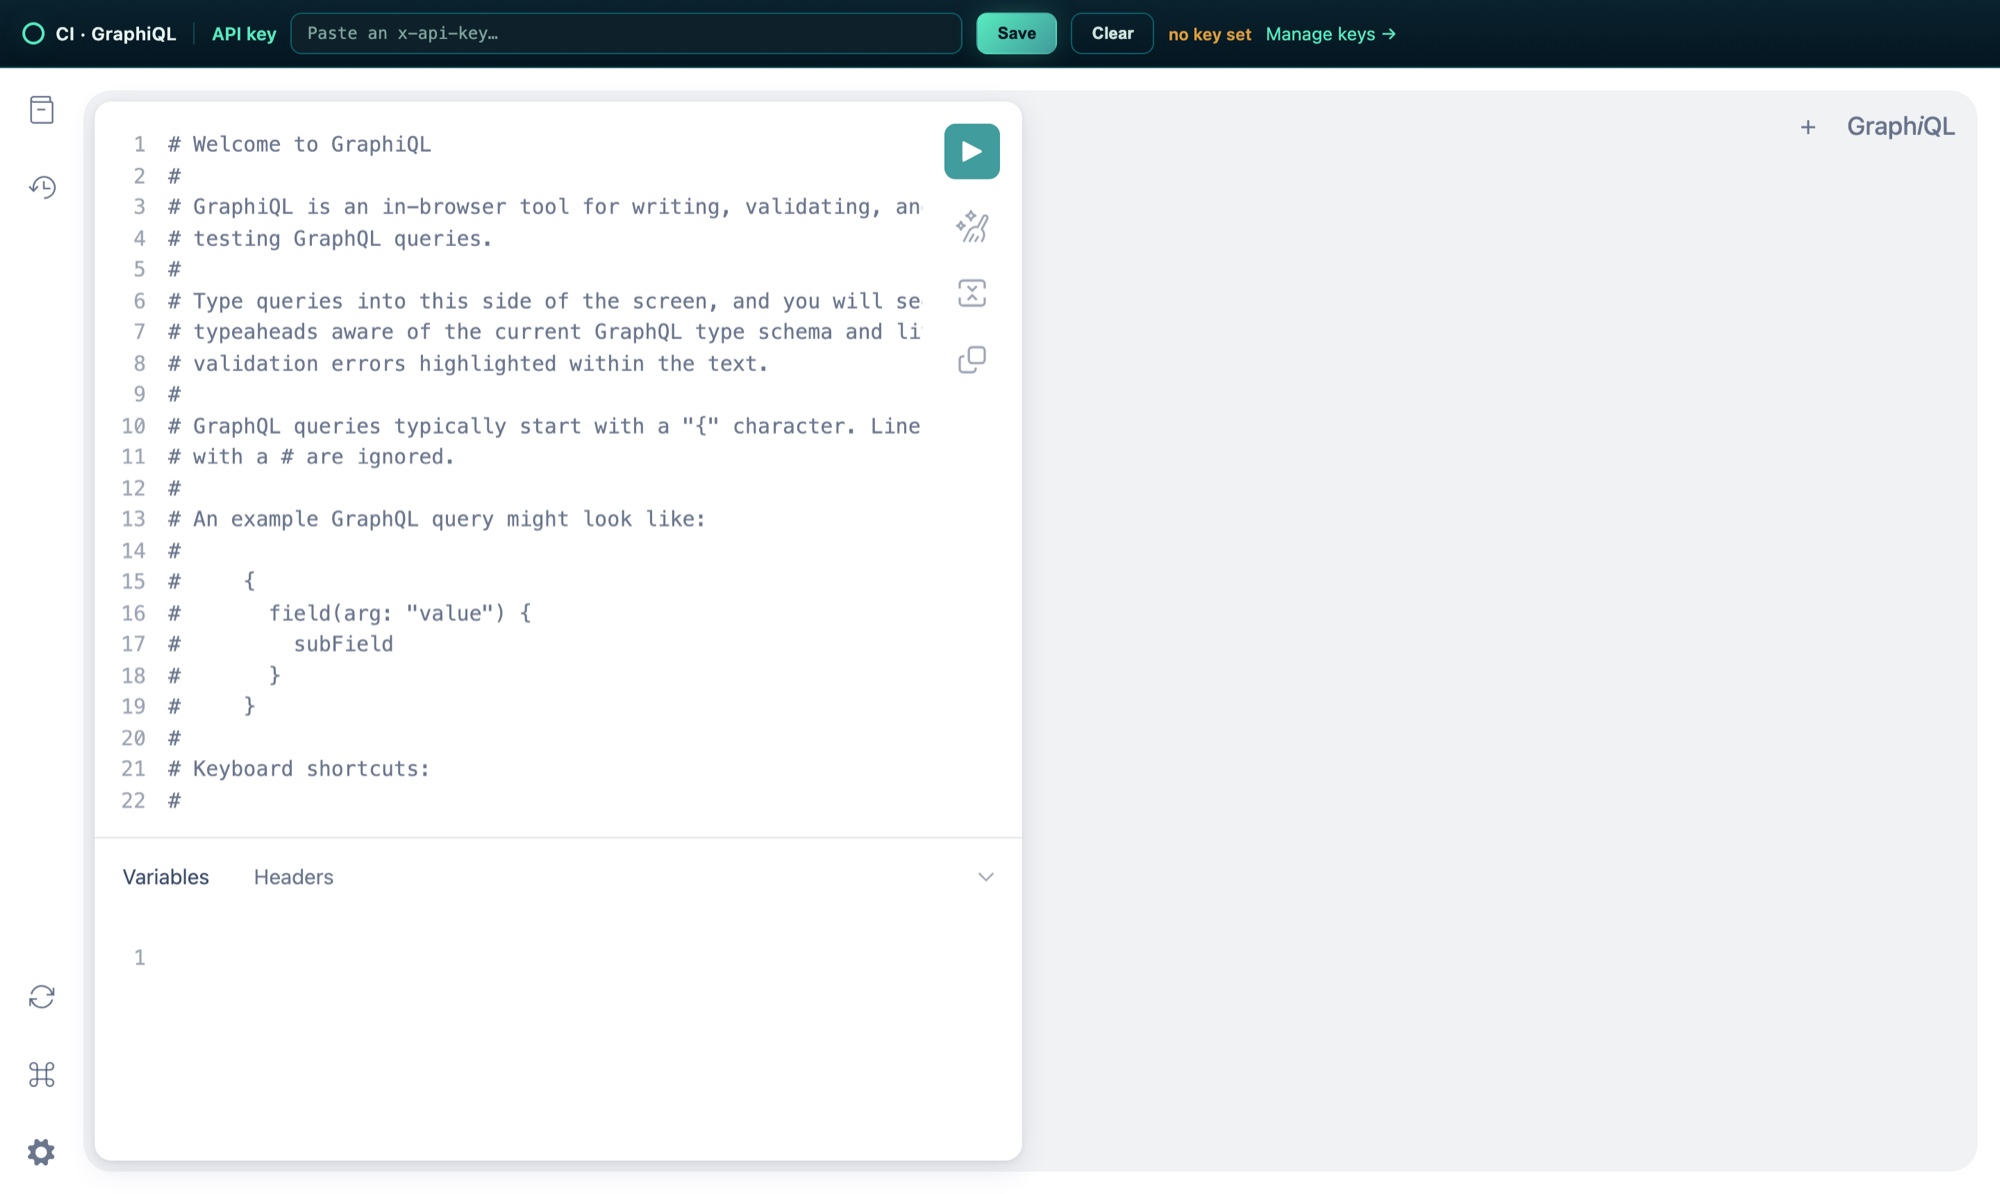Click the "# with a # are ignored." line
2000x1194 pixels.
click(x=311, y=457)
